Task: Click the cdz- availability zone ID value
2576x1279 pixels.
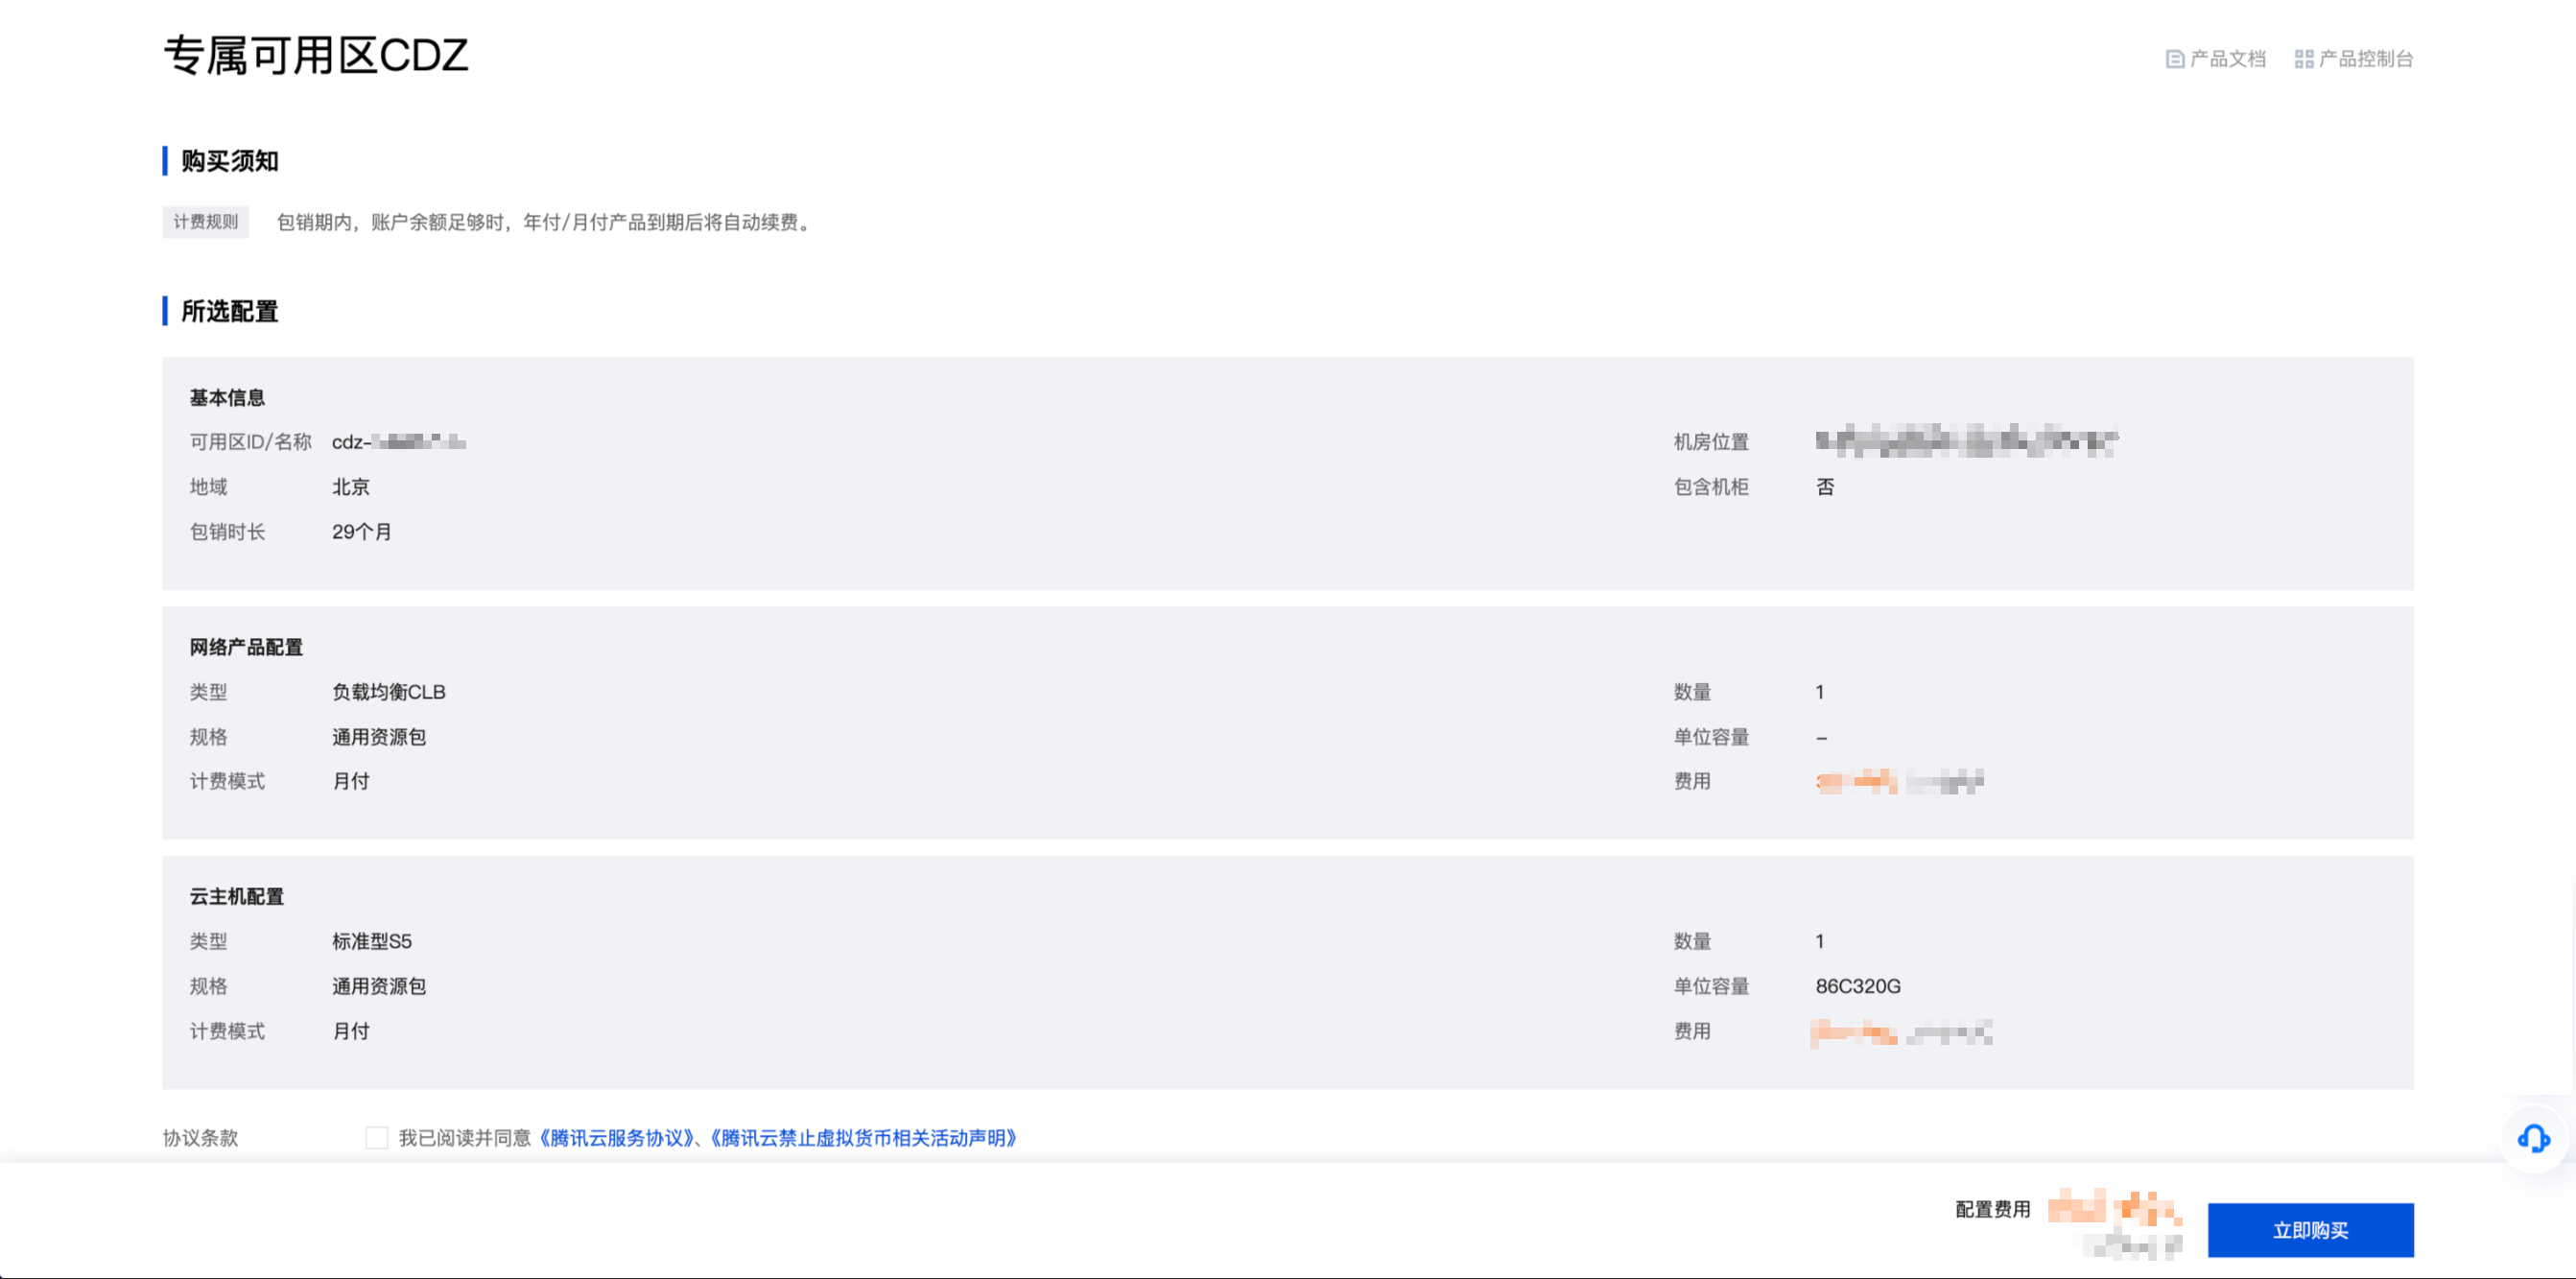Action: [398, 442]
